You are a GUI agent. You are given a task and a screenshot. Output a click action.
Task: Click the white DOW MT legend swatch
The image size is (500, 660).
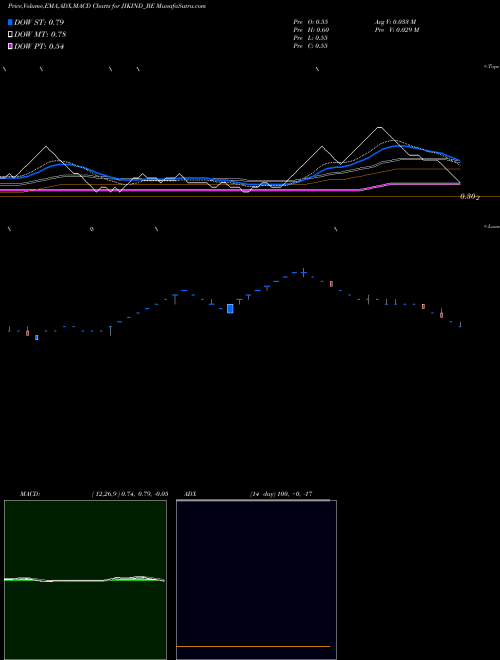(x=10, y=35)
